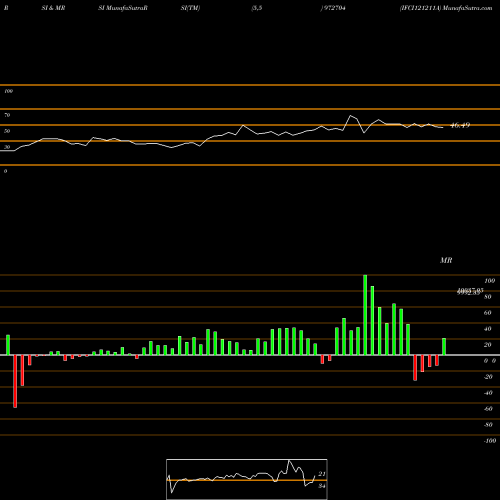This screenshot has width=500, height=500.
Task: Click the 21 label in mini chart
Action: [322, 474]
